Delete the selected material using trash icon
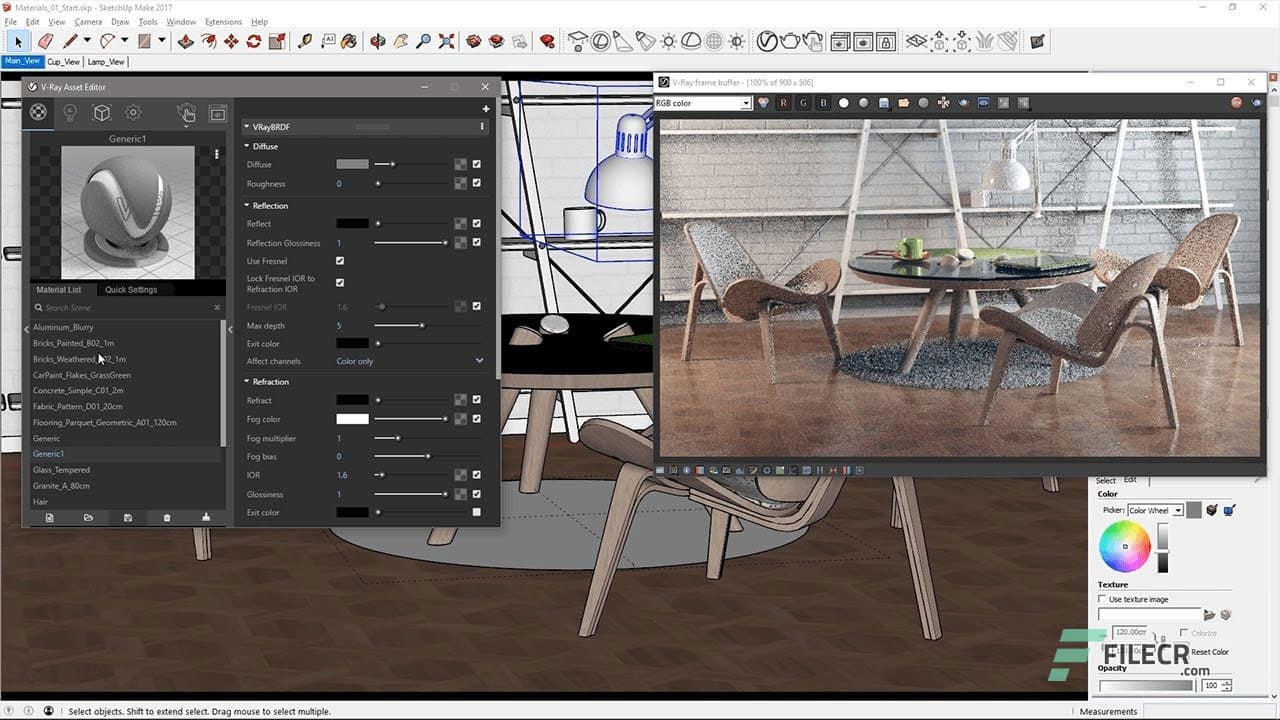The image size is (1280, 720). click(167, 518)
